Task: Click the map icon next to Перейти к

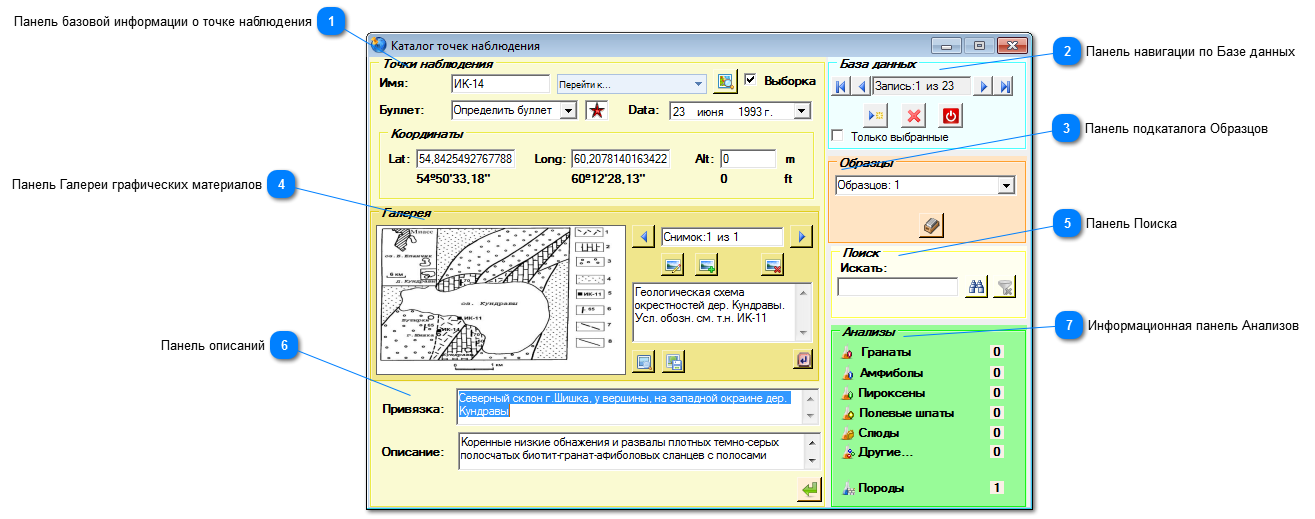Action: point(727,82)
